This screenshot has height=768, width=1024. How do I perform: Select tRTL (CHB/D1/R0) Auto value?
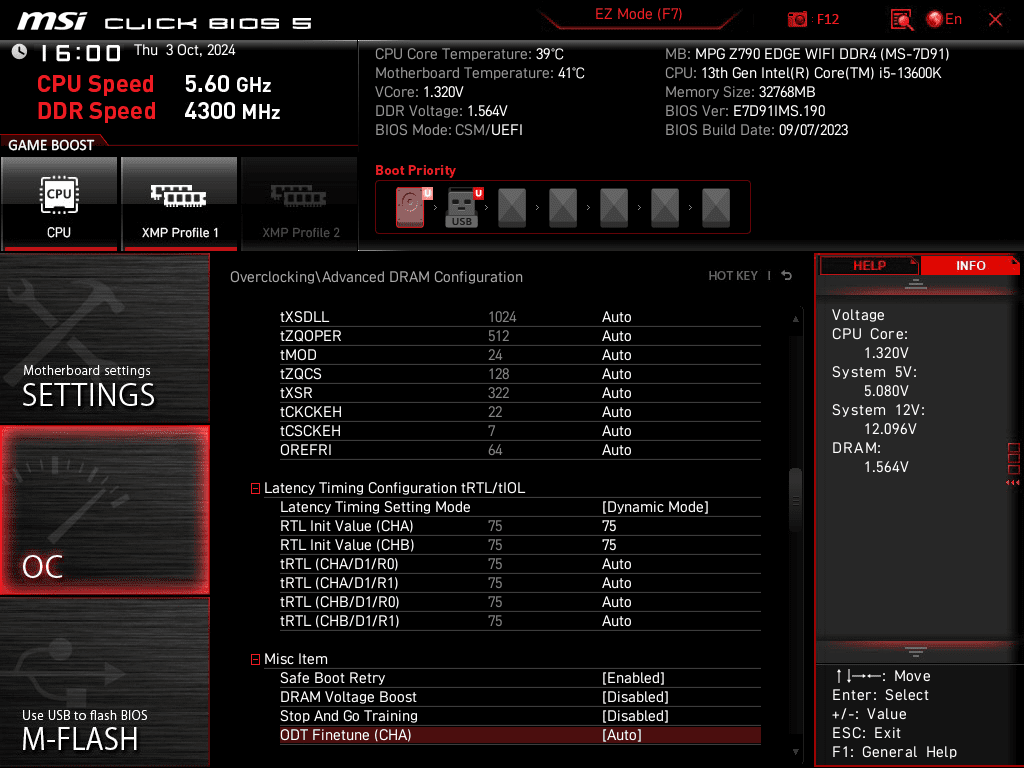616,602
